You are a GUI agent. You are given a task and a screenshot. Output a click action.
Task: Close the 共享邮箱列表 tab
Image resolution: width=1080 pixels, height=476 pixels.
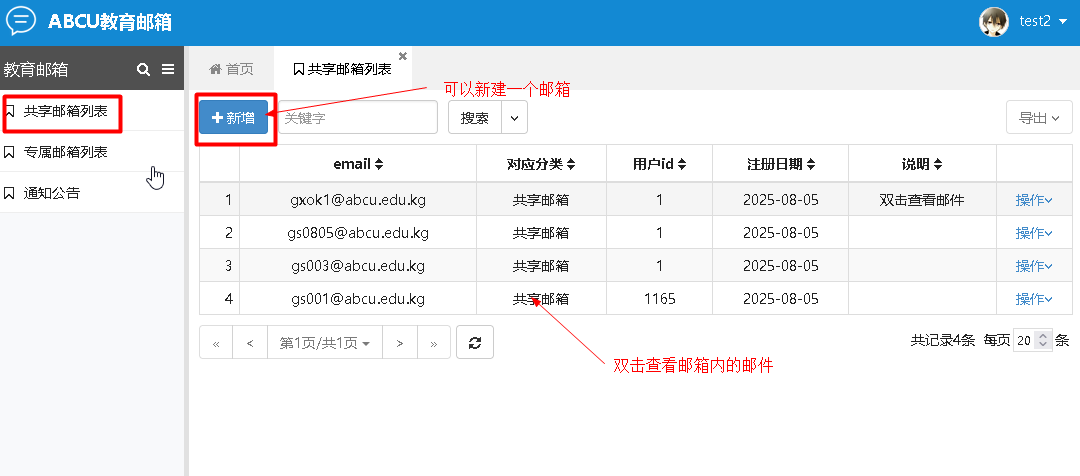coord(402,56)
